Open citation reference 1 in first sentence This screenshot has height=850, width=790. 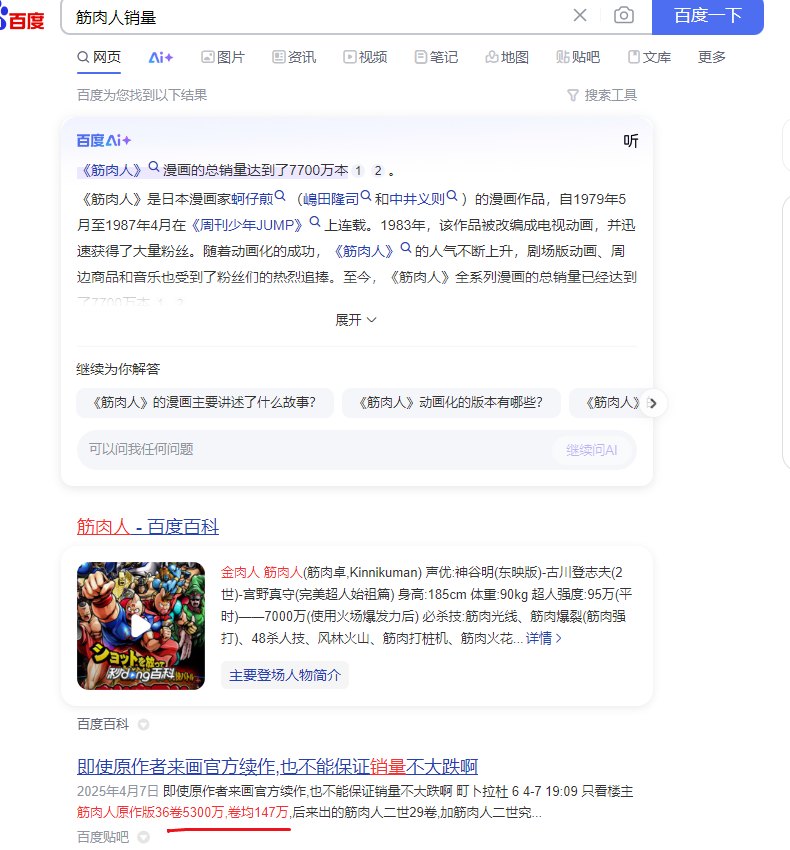pyautogui.click(x=358, y=171)
